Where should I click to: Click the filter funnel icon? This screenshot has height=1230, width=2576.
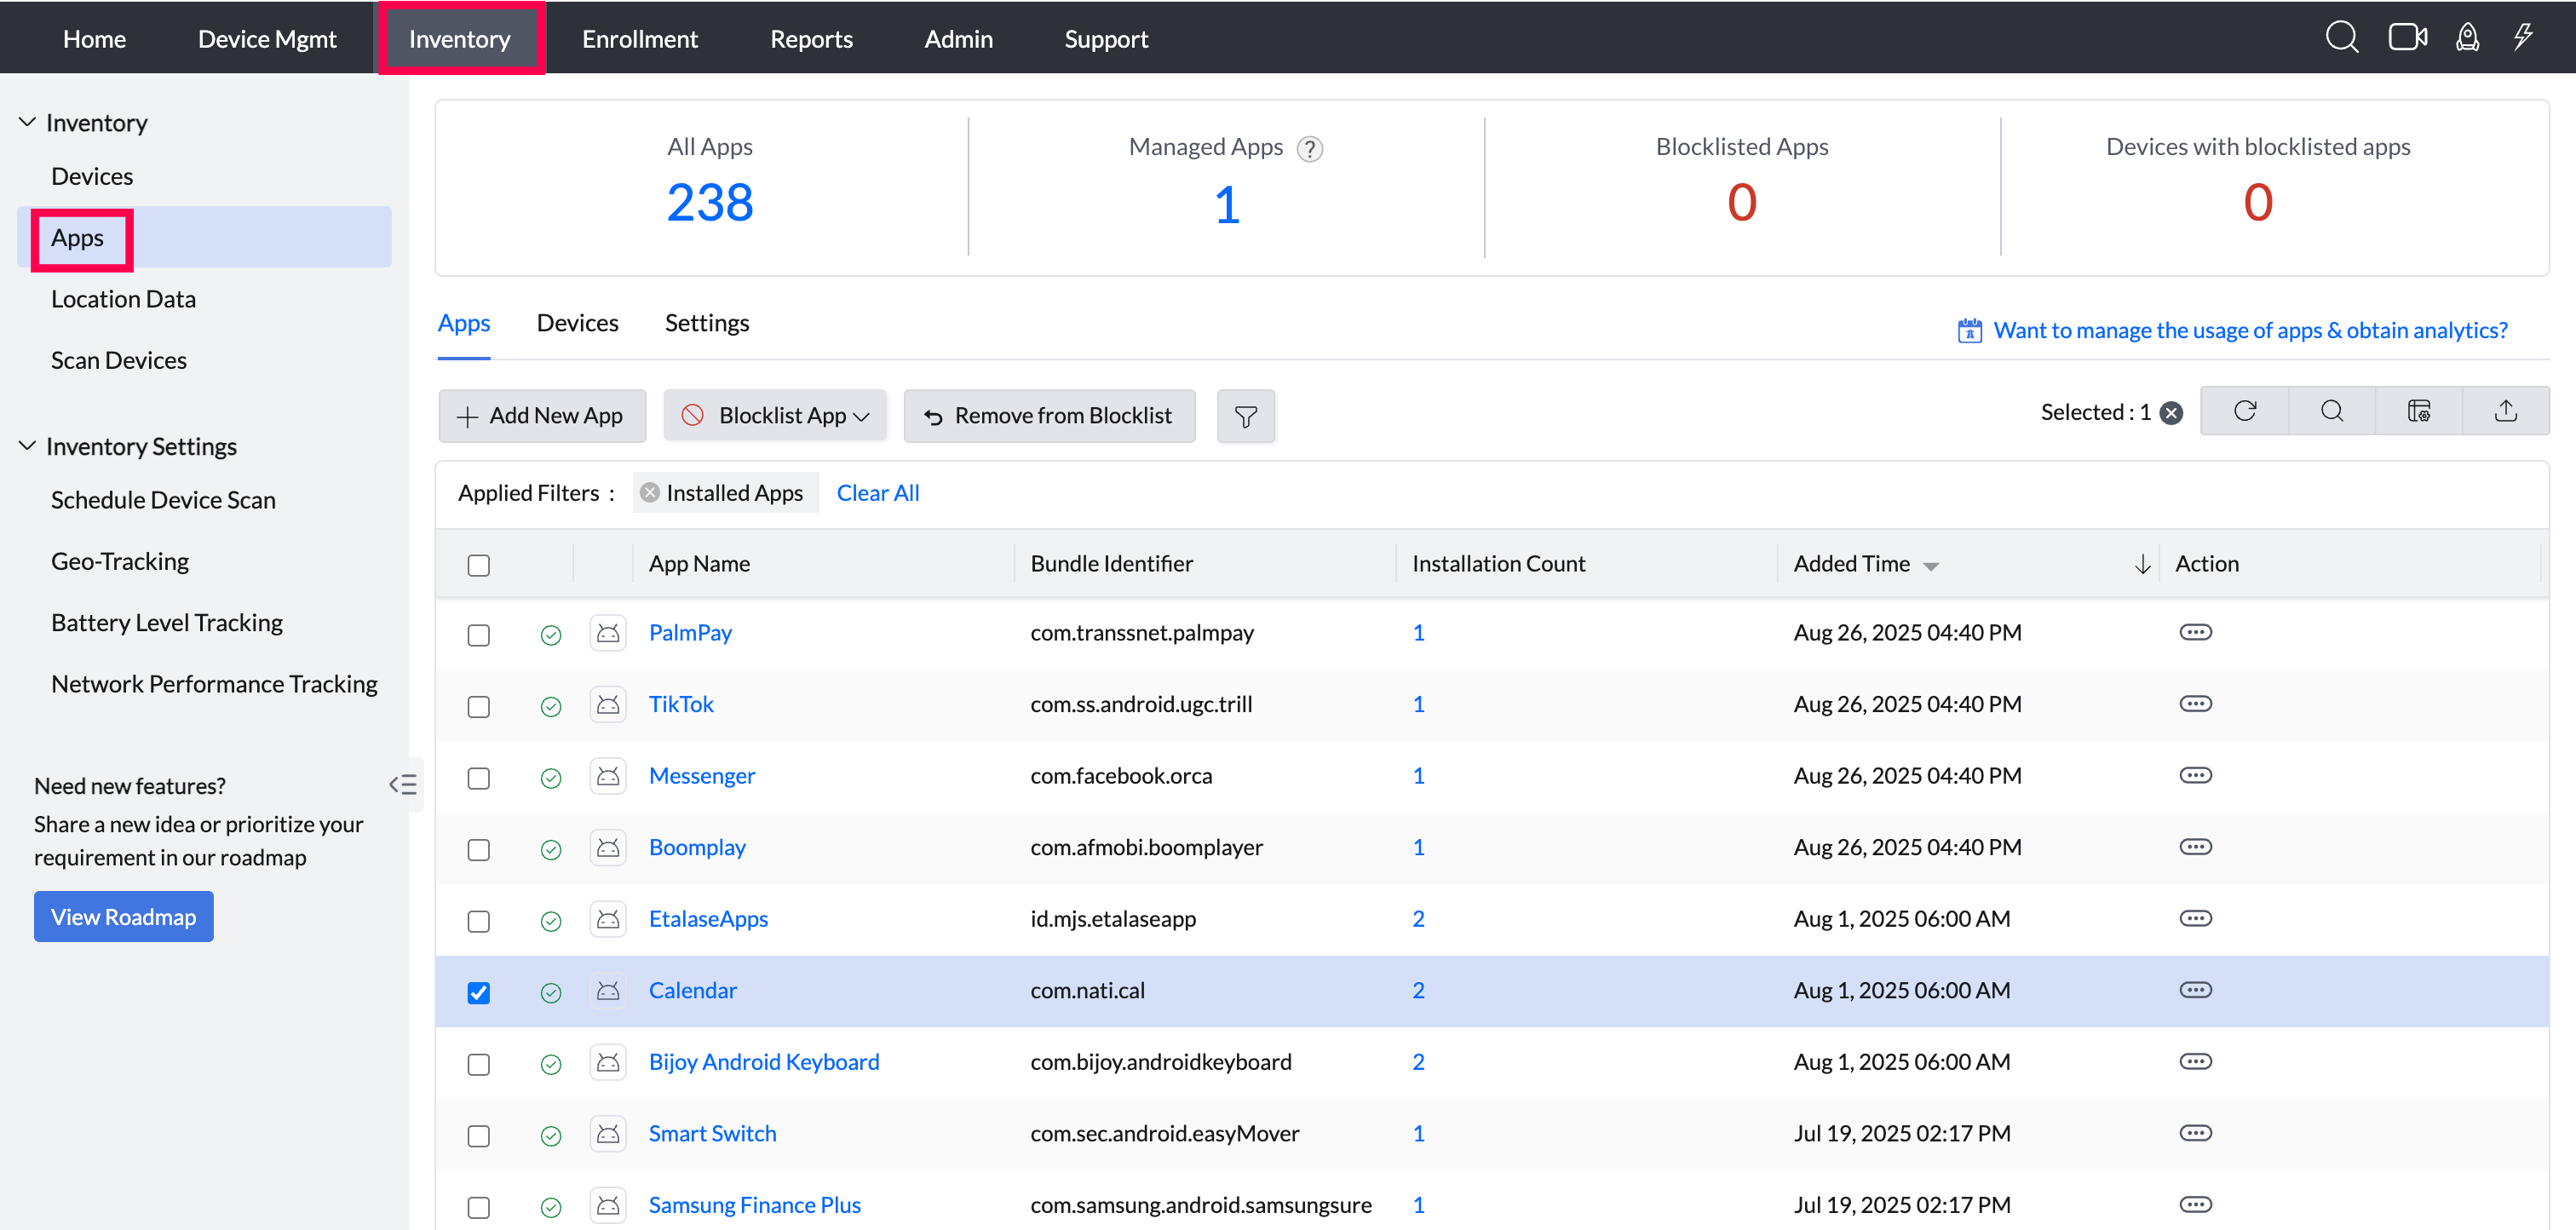coord(1245,416)
